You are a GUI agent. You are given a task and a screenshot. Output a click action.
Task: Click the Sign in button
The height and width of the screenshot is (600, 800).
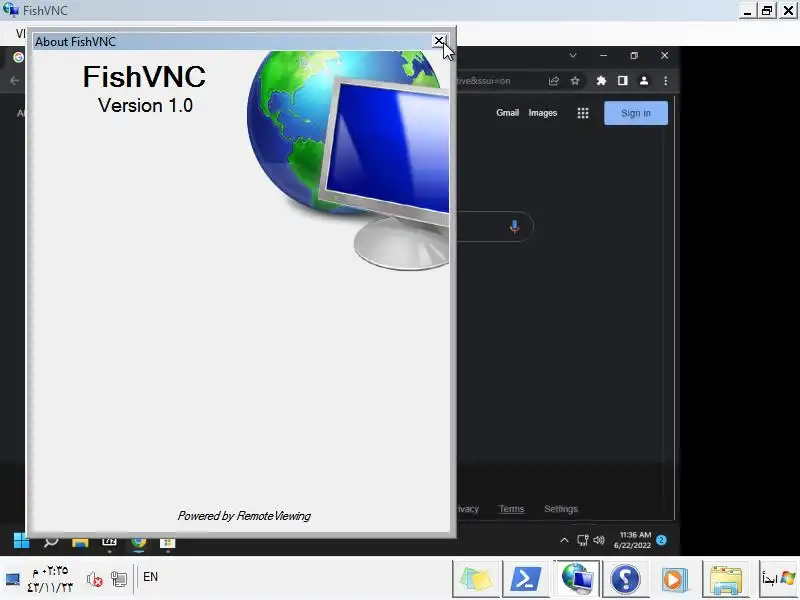pyautogui.click(x=636, y=113)
